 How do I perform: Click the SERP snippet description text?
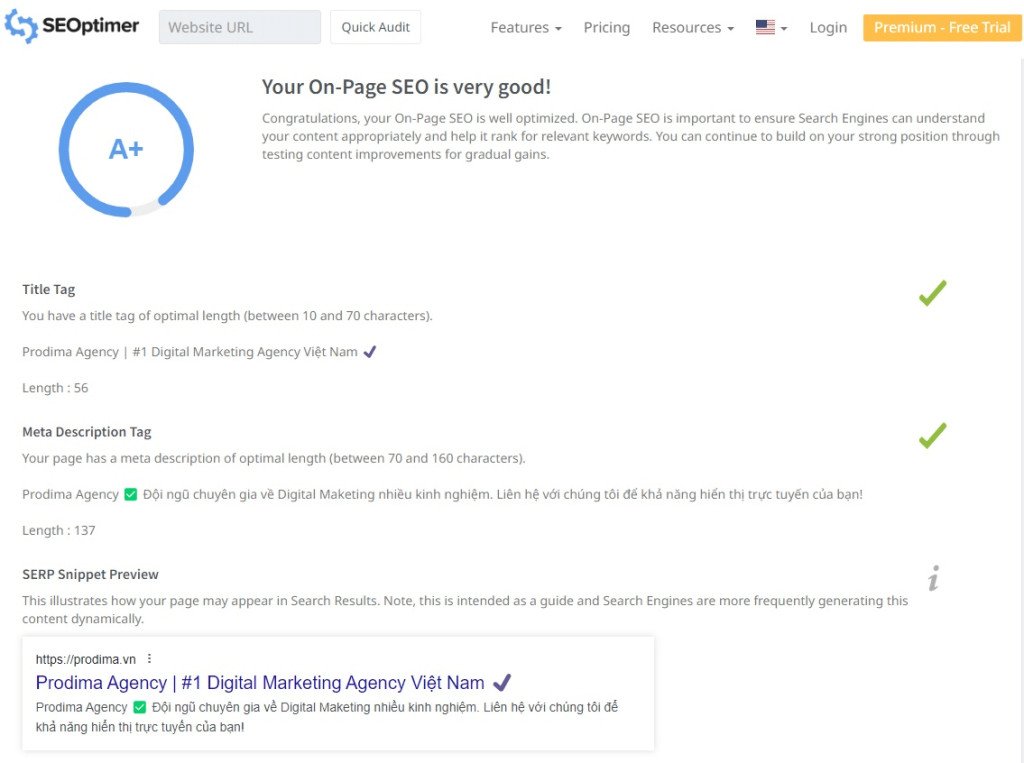pos(327,717)
